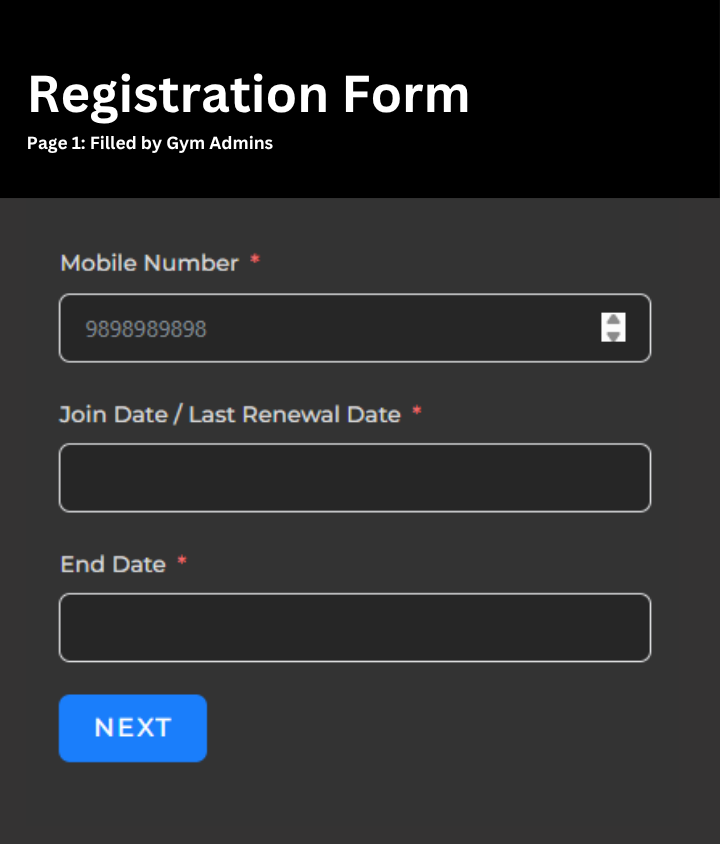Select the End Date input box
This screenshot has height=844, width=720.
(x=355, y=628)
